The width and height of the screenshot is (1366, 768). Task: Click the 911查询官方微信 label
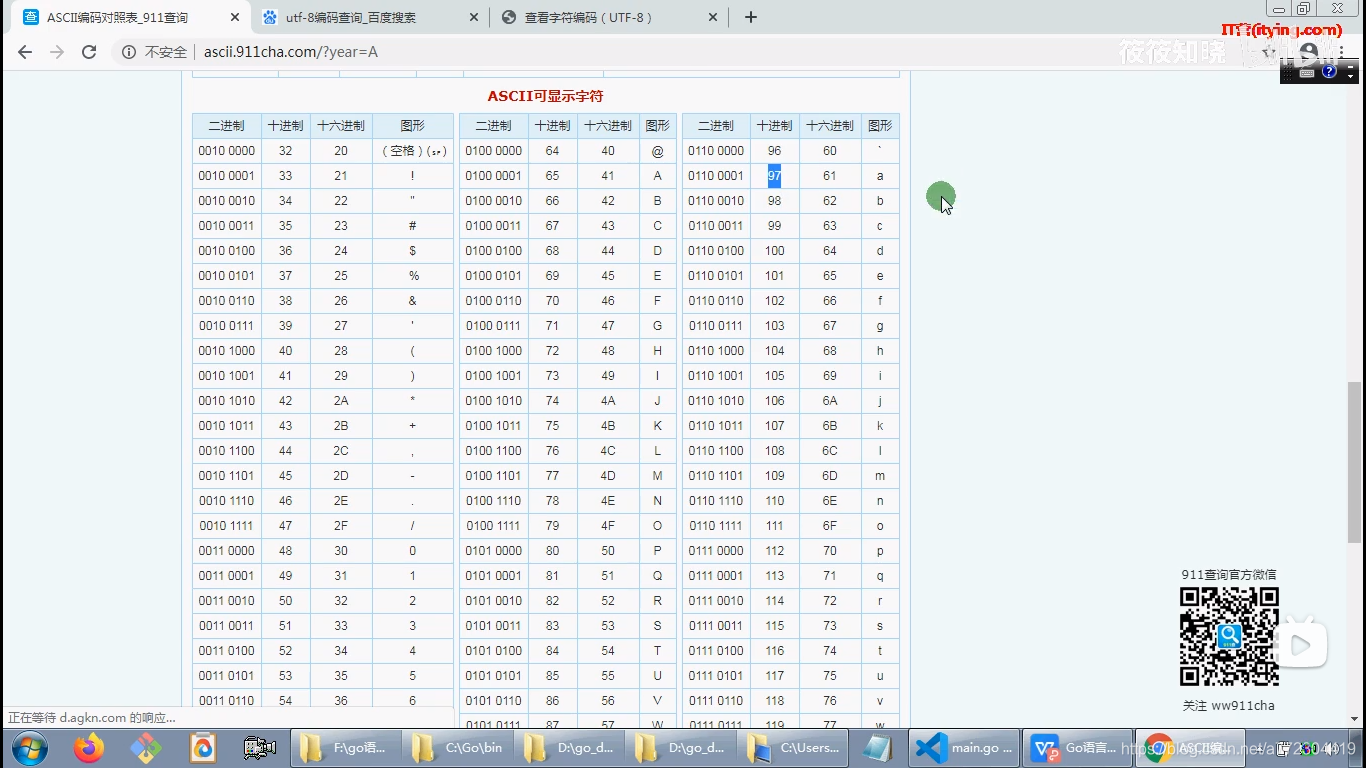coord(1229,574)
